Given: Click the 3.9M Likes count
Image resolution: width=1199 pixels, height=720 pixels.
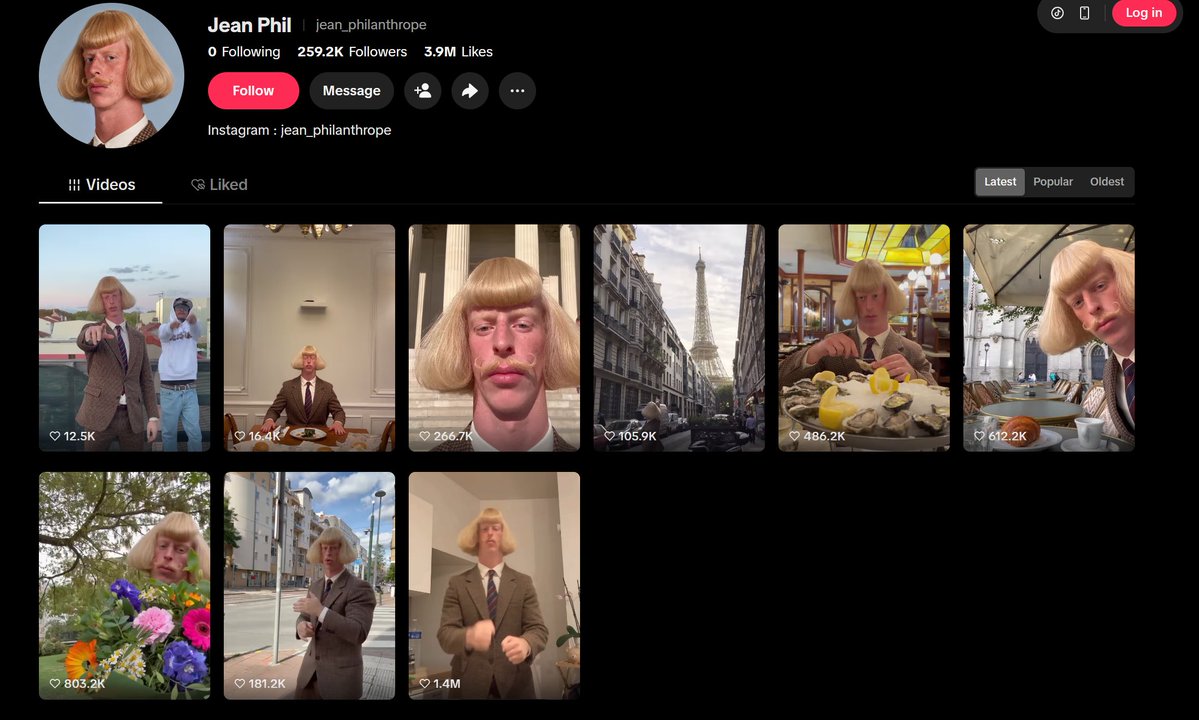Looking at the screenshot, I should (x=458, y=52).
